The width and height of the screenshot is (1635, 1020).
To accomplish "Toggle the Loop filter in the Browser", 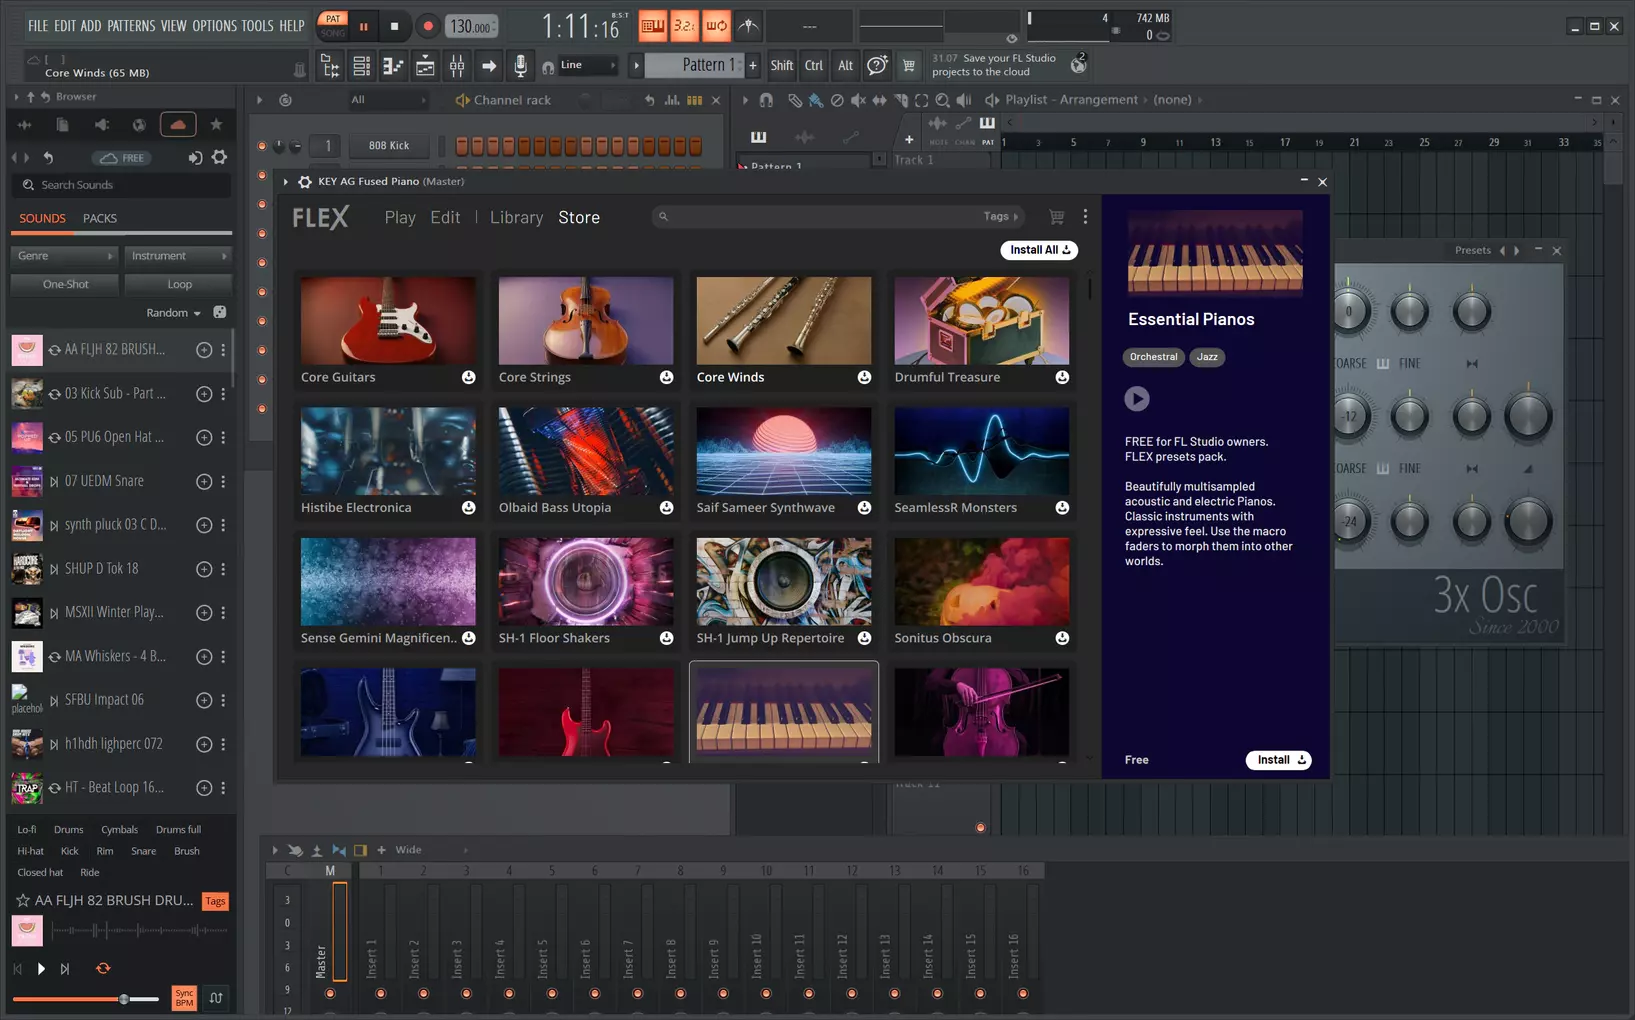I will pyautogui.click(x=180, y=284).
